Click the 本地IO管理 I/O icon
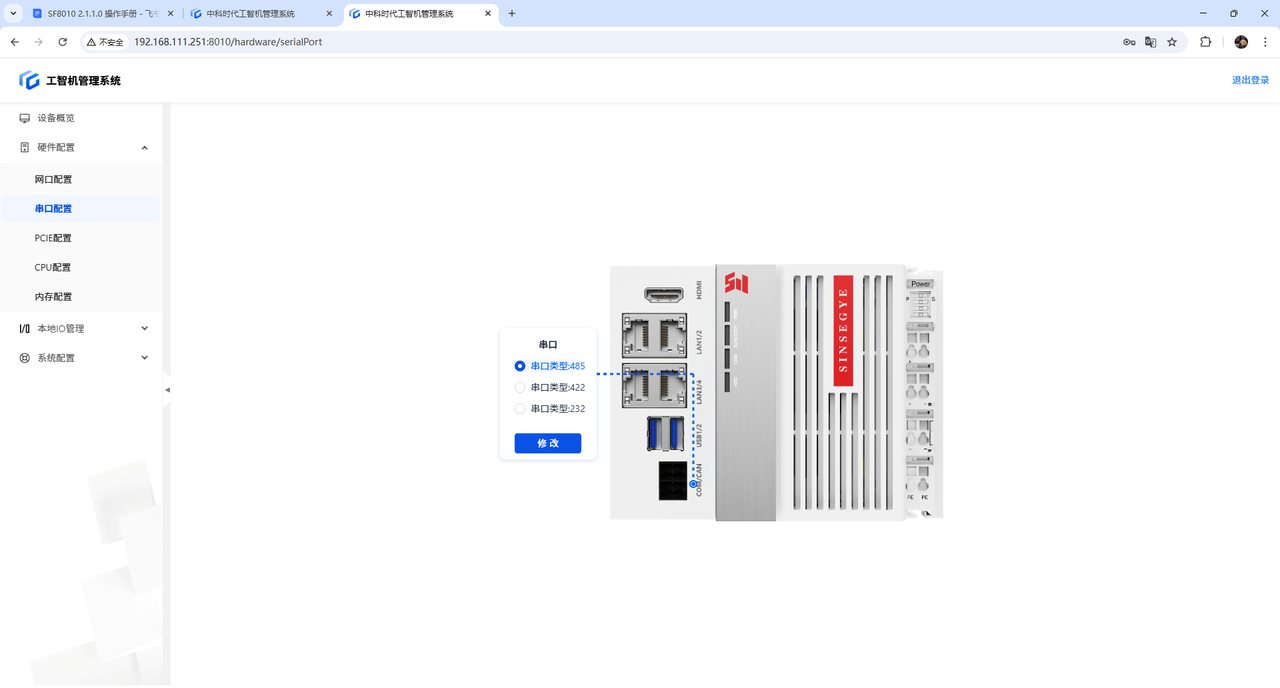Image resolution: width=1280 pixels, height=688 pixels. 25,328
